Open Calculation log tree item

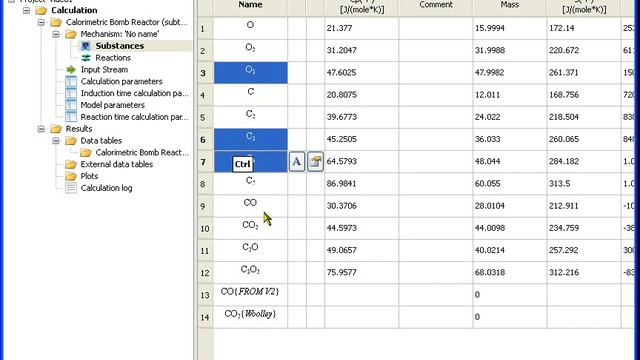[106, 188]
